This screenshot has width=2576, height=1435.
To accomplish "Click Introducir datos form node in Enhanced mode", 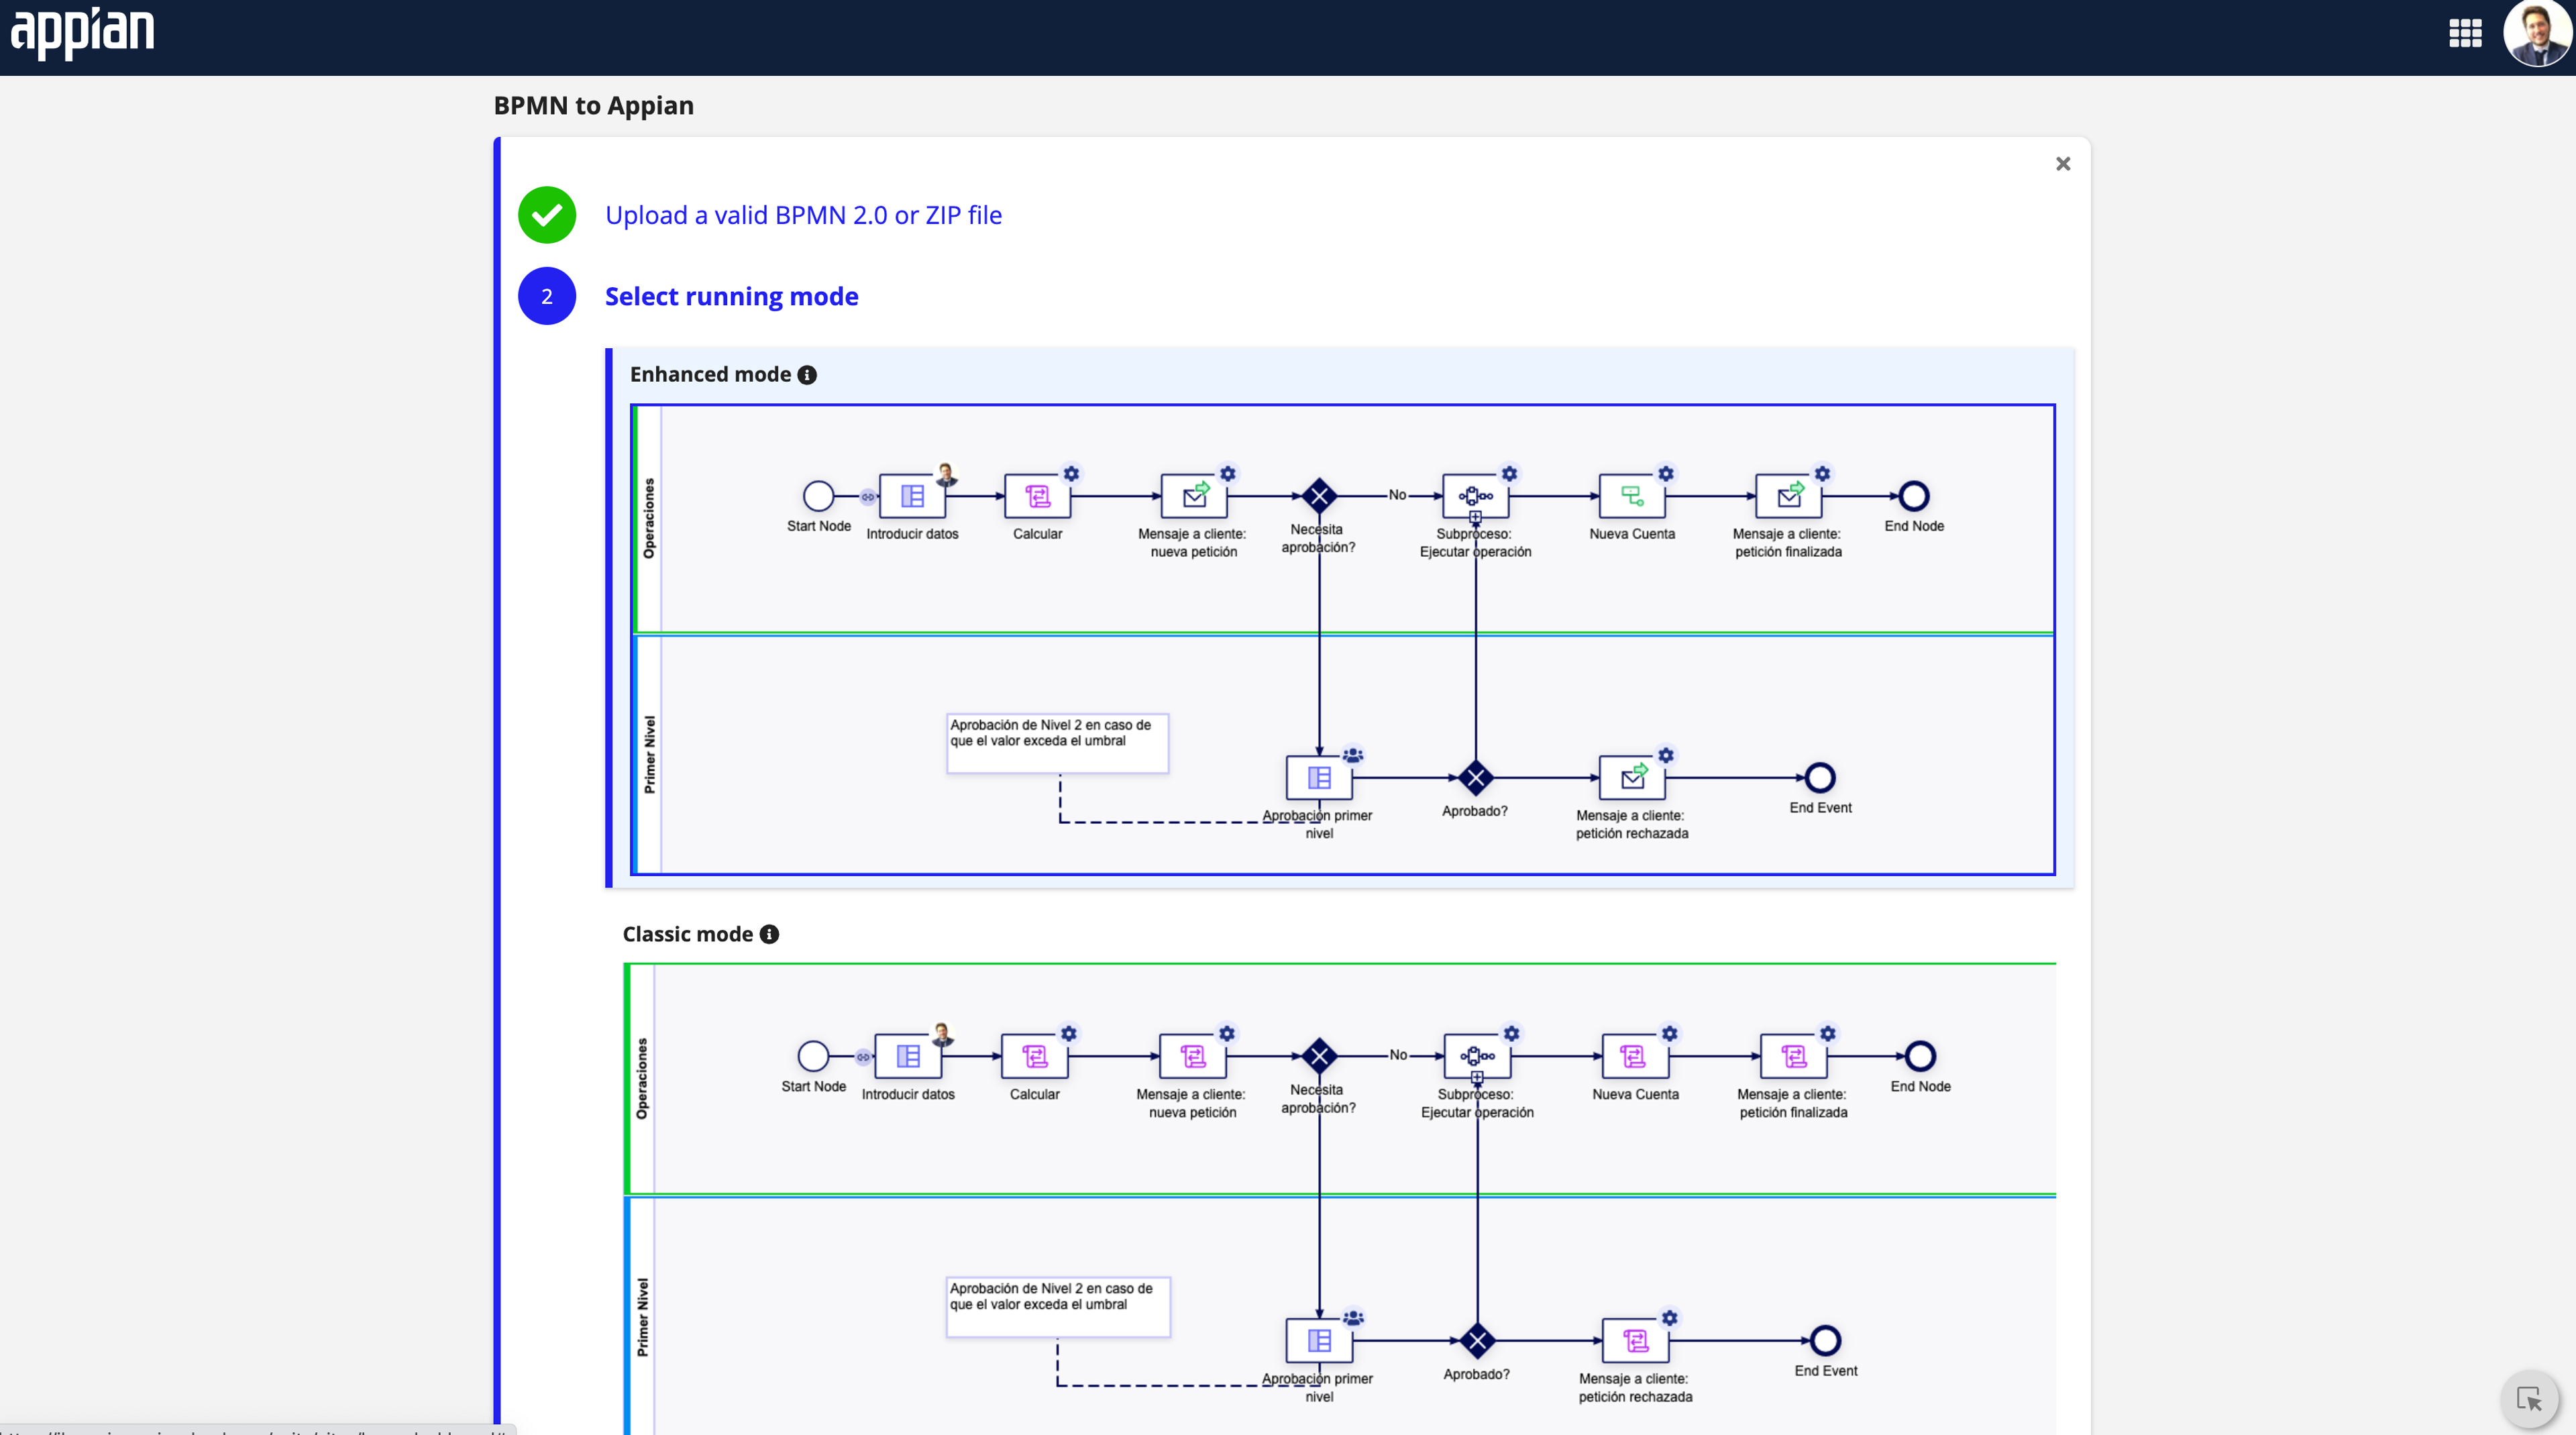I will coord(912,496).
